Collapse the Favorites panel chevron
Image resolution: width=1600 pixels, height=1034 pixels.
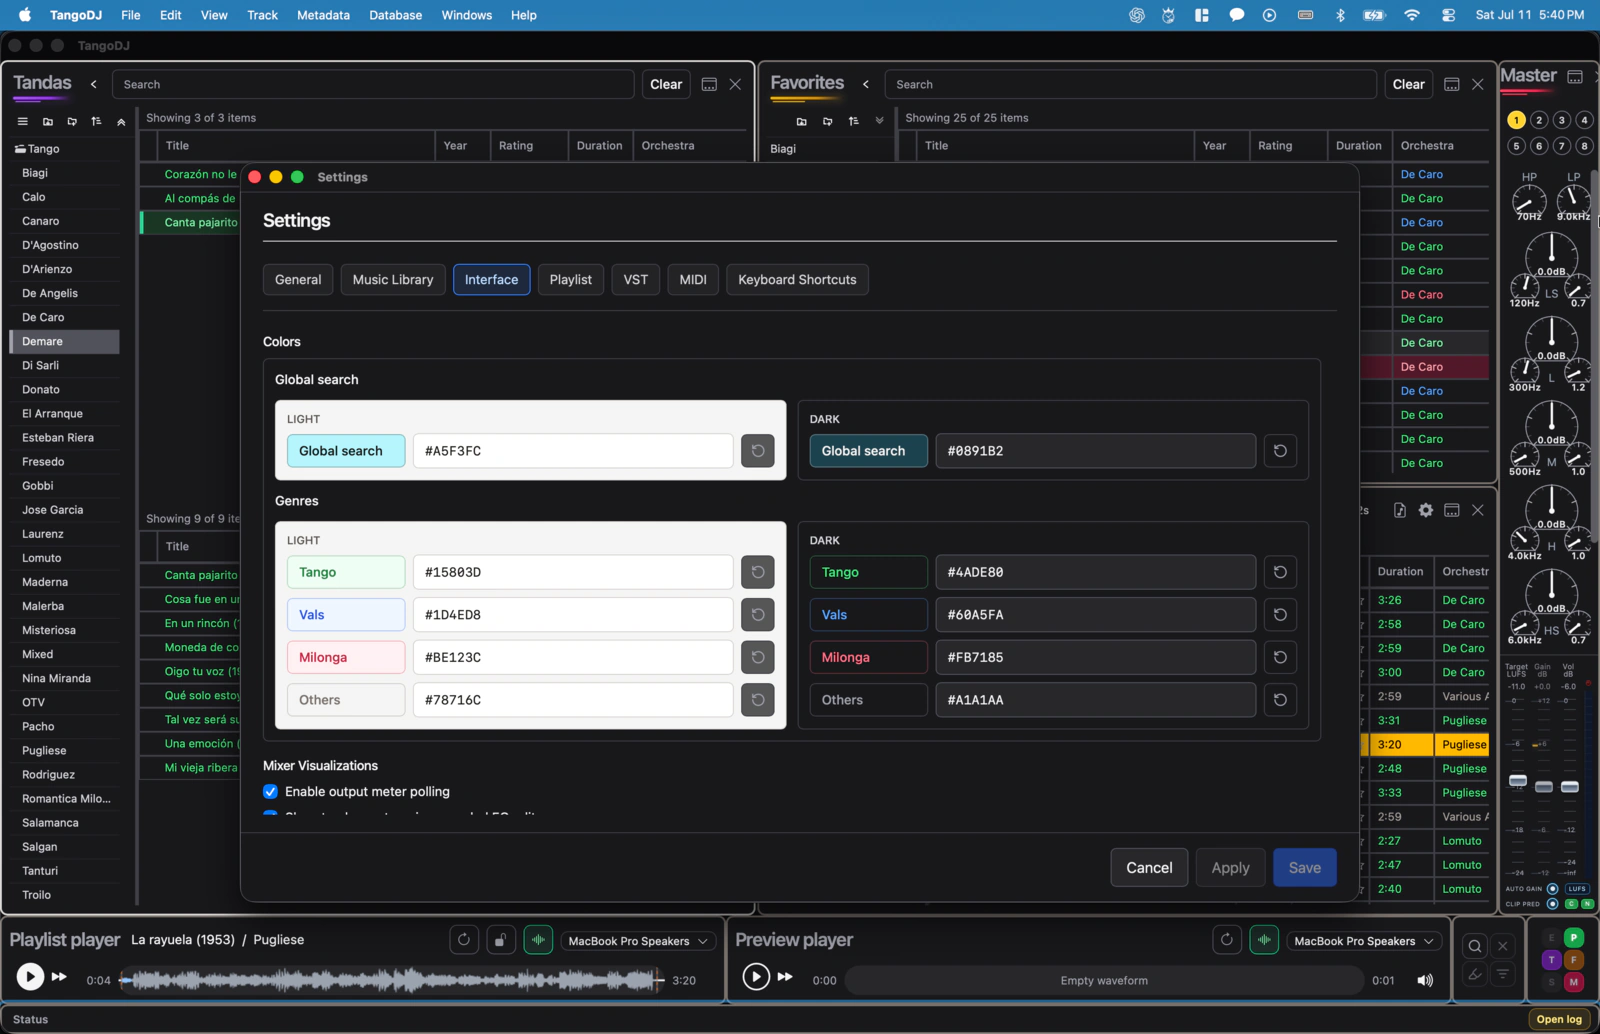click(866, 84)
